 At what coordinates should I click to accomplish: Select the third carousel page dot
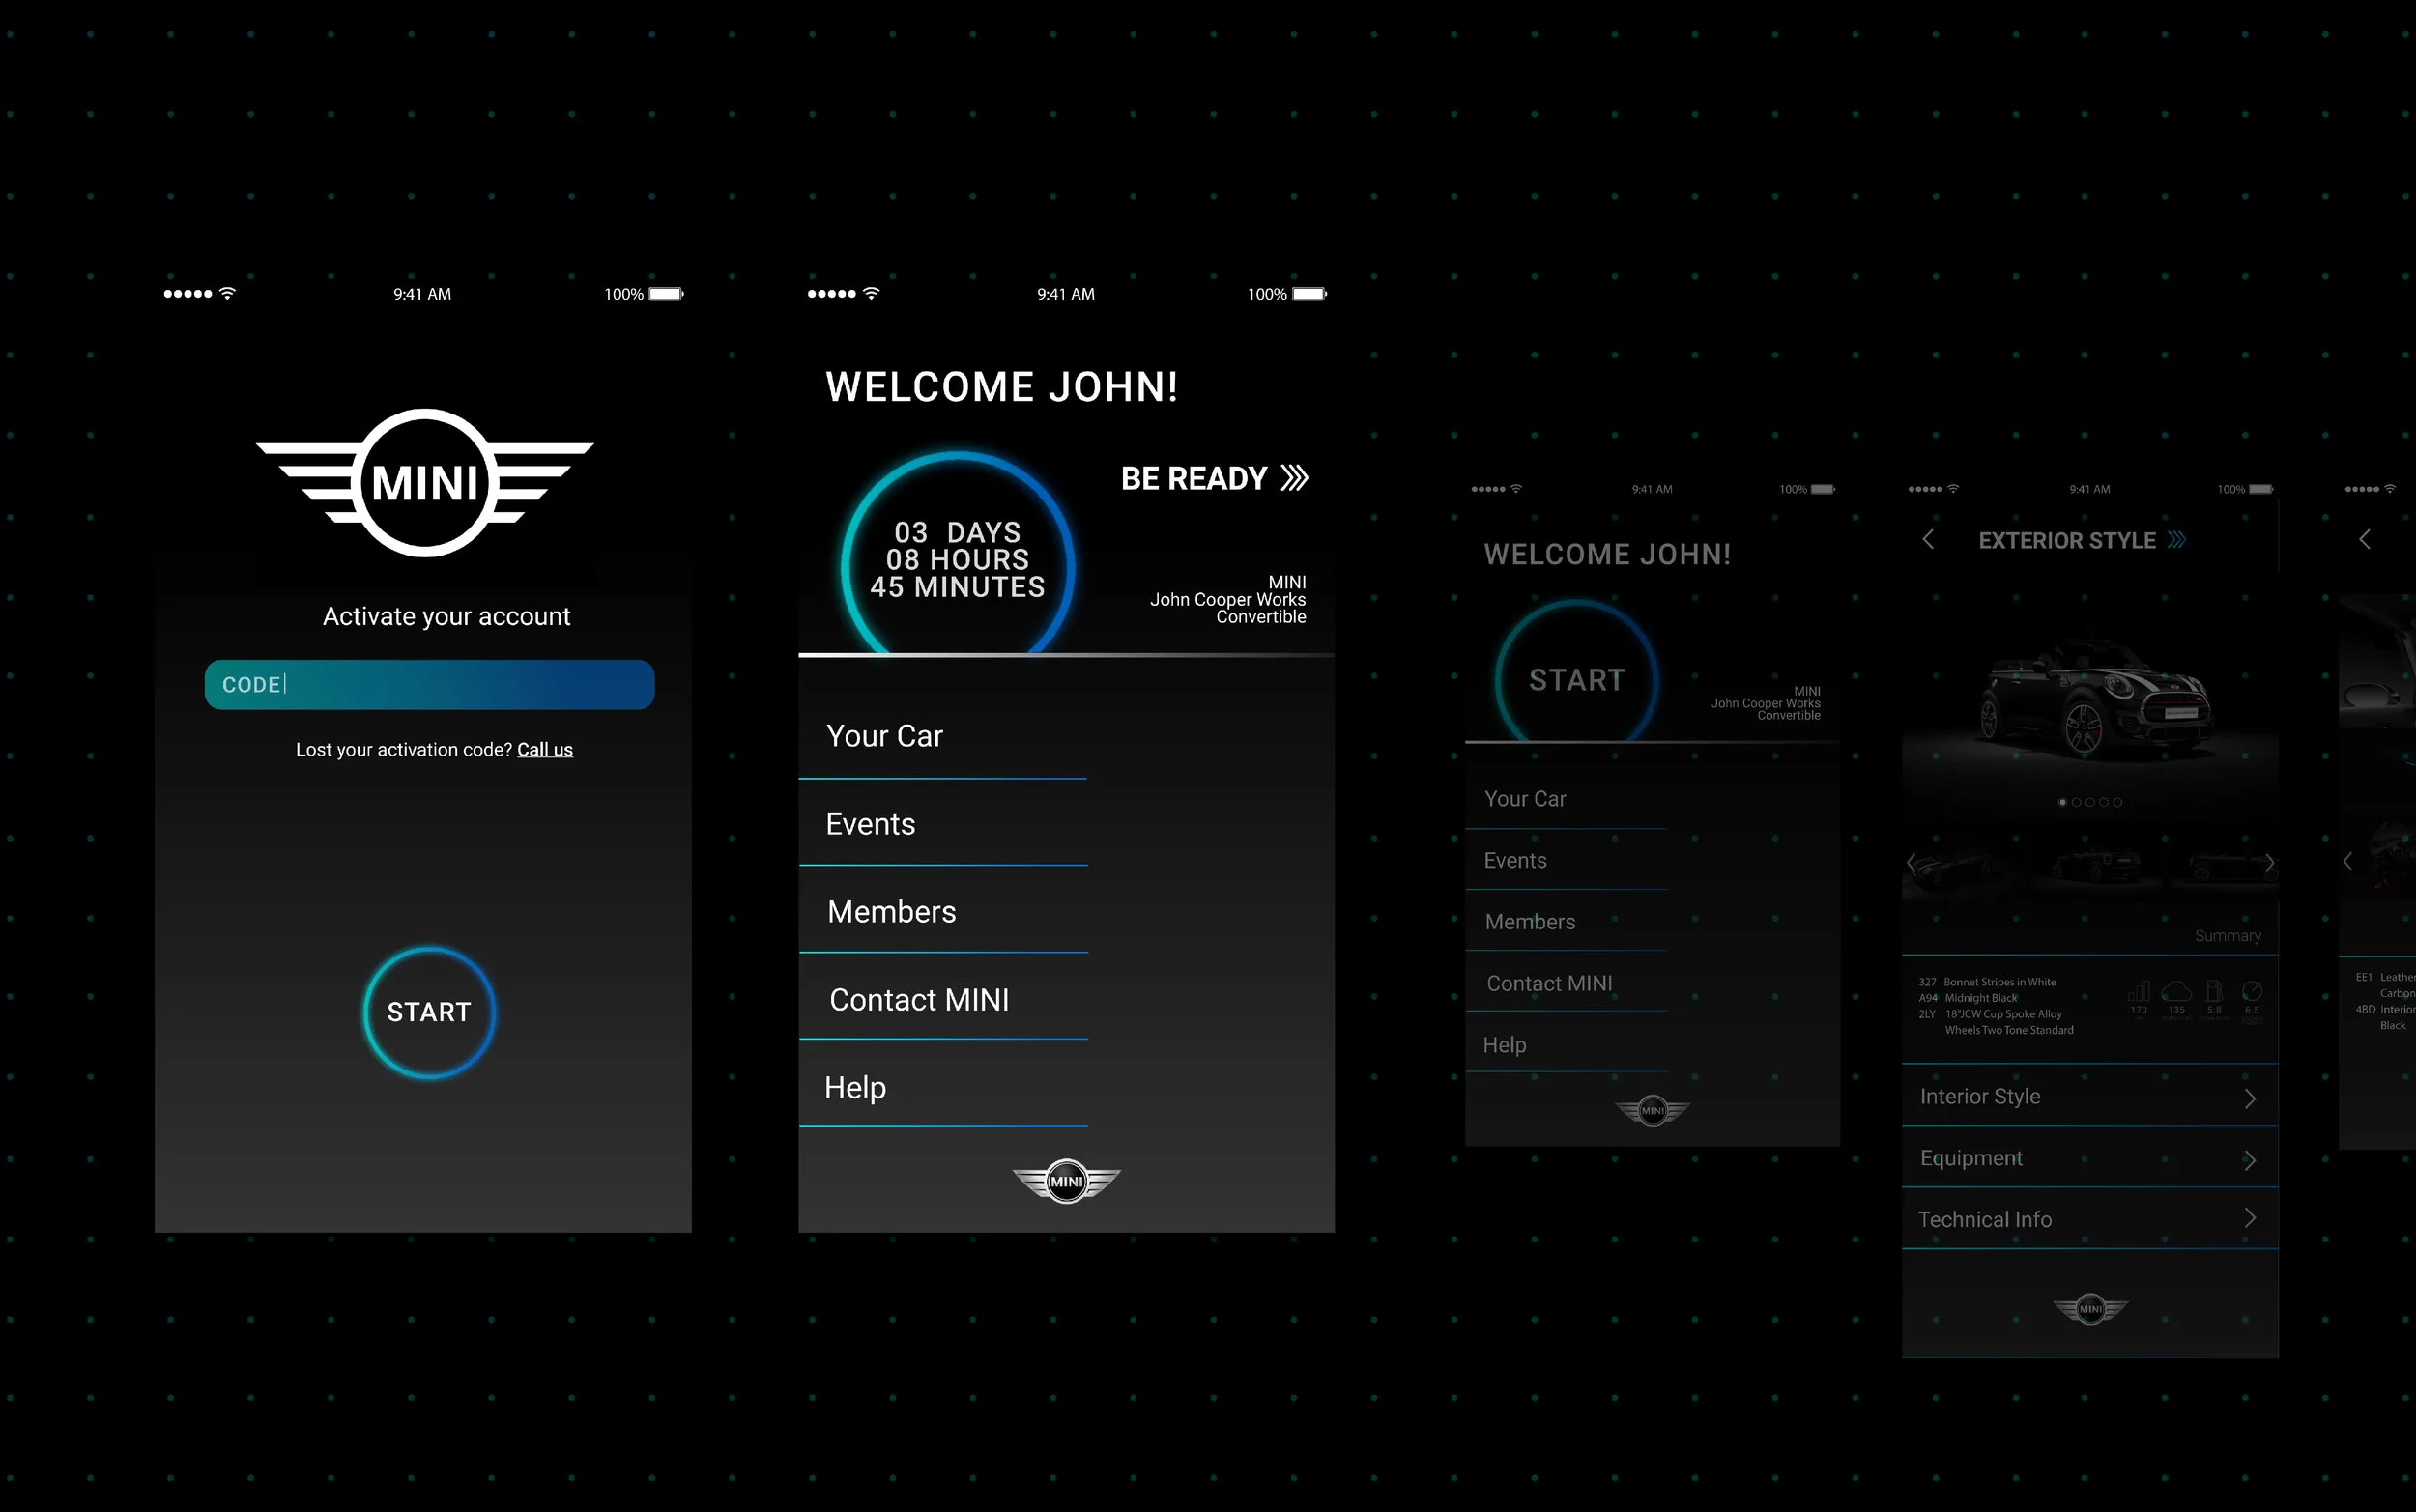point(2090,802)
